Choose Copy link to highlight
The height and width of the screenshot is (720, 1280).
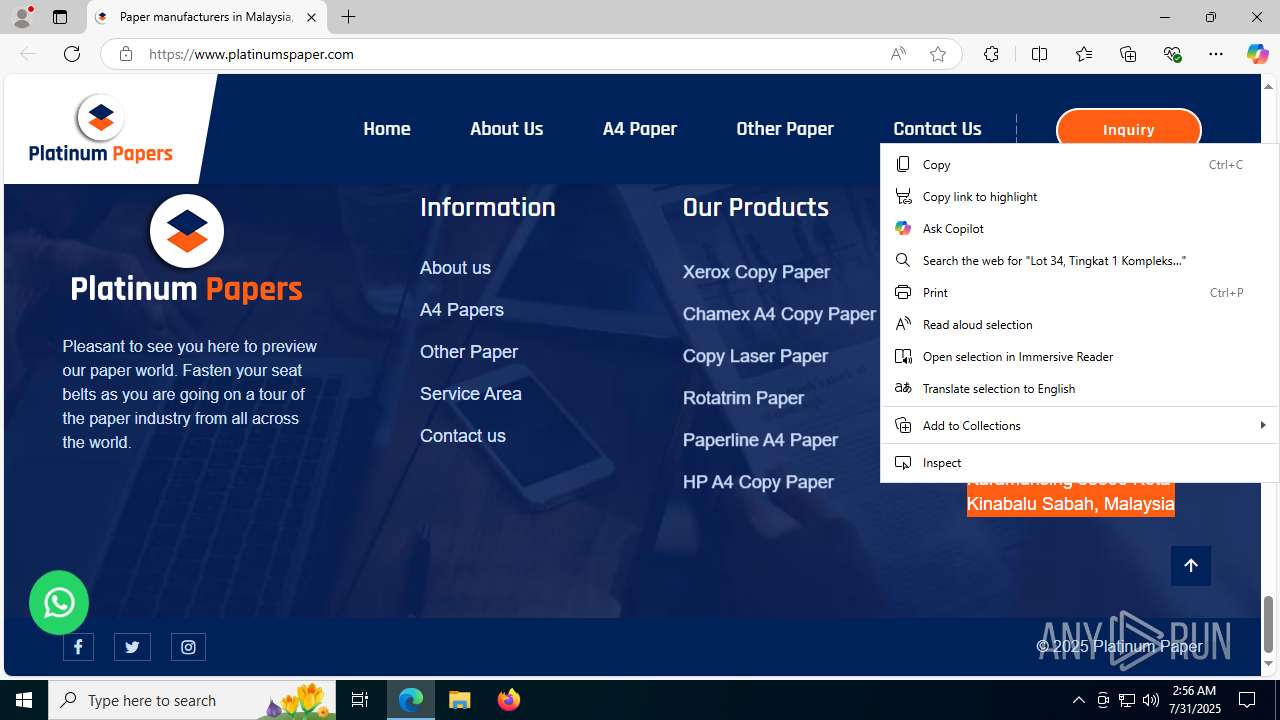[x=1080, y=196]
